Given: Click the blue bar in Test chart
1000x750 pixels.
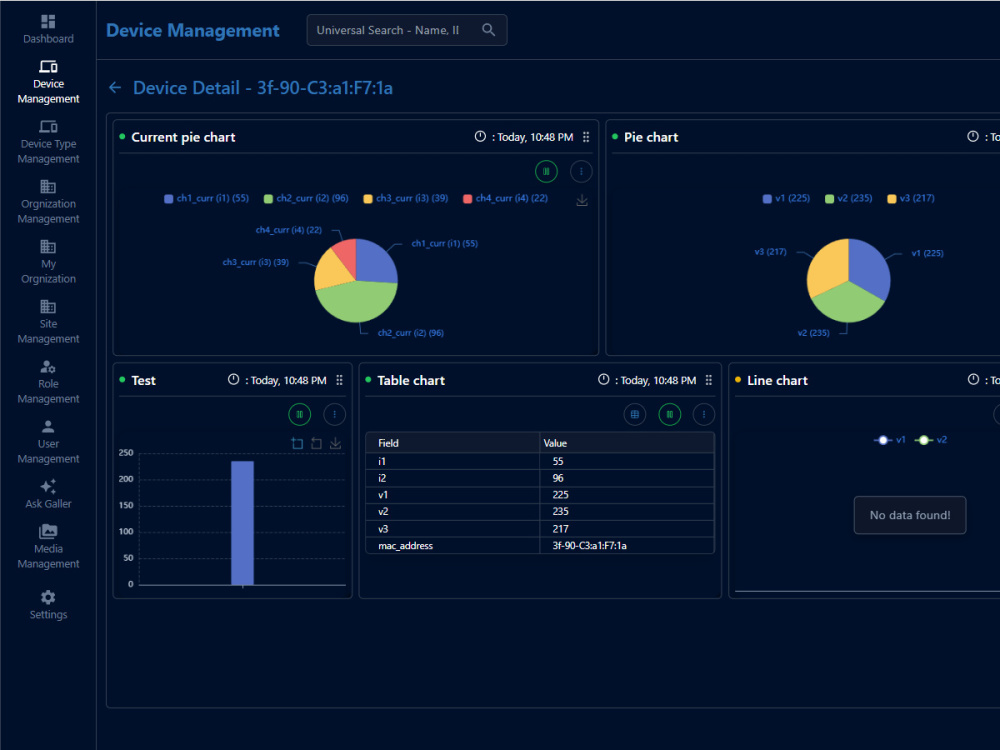Looking at the screenshot, I should pyautogui.click(x=242, y=522).
